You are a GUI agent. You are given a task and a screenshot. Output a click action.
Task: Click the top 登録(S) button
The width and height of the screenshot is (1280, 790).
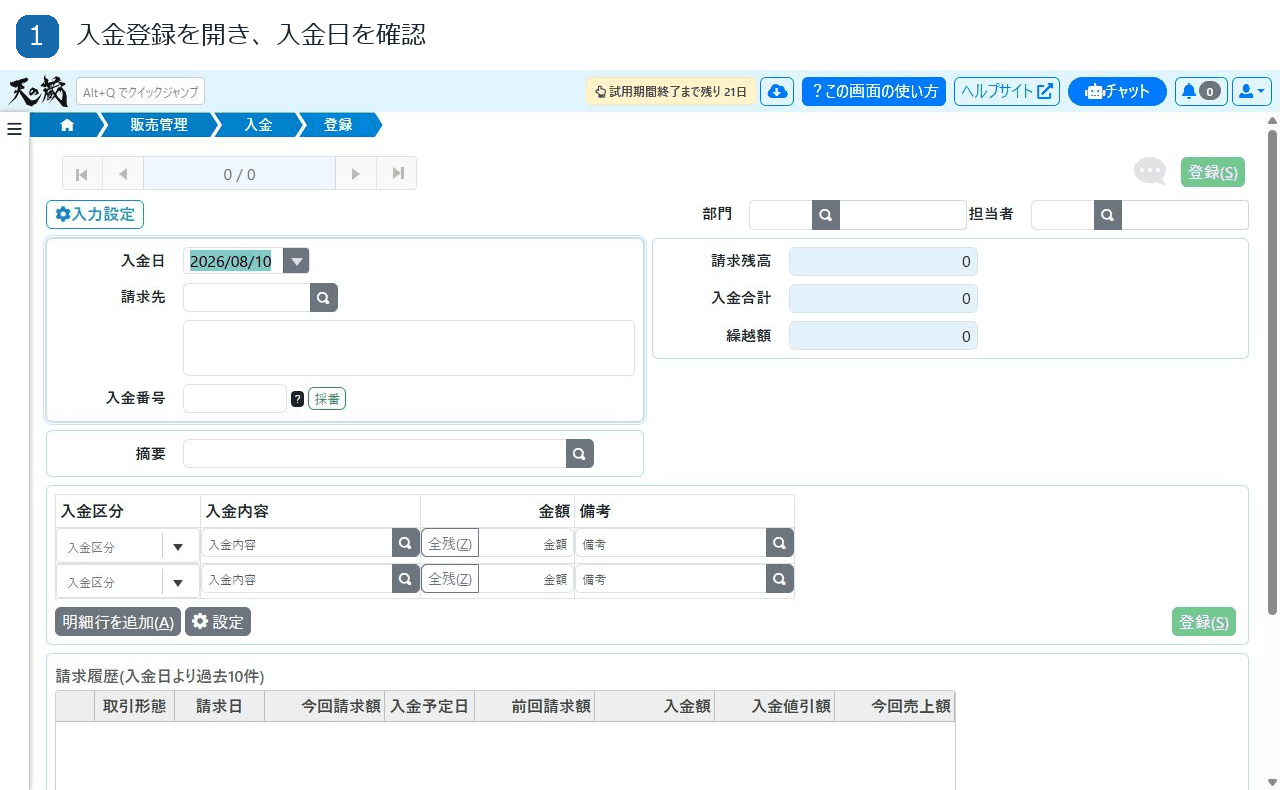(x=1213, y=172)
